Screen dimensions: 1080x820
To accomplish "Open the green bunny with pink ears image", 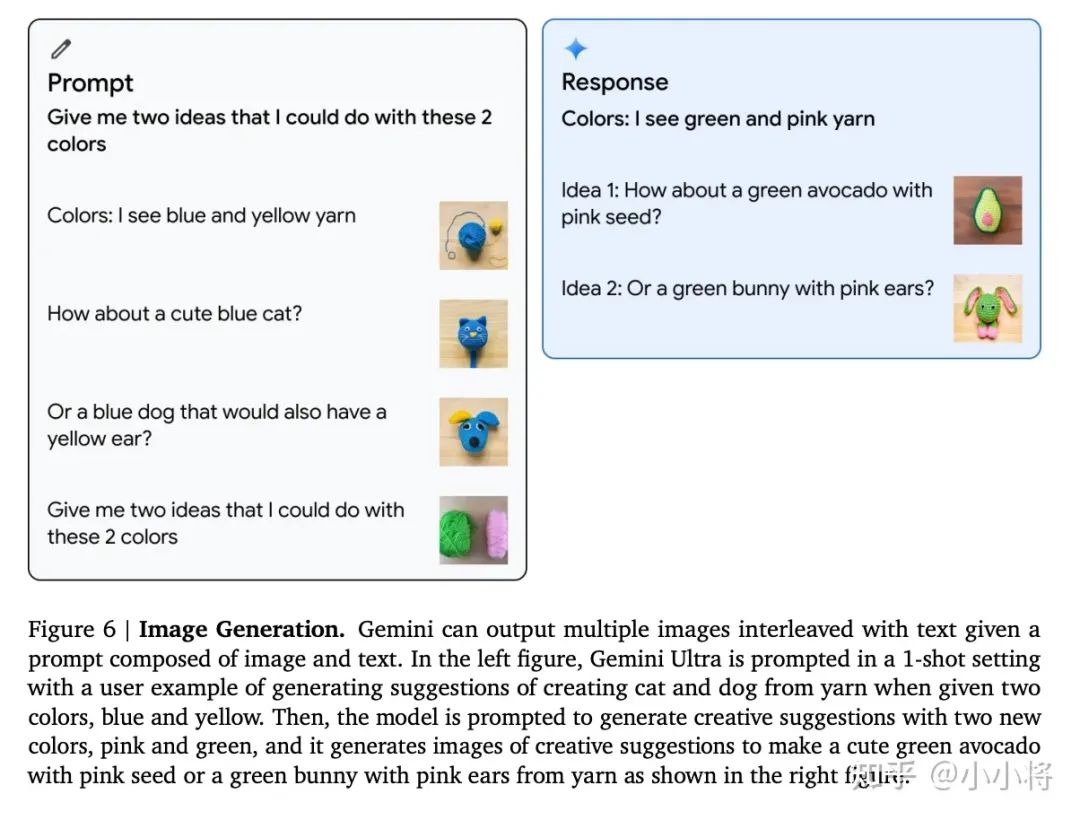I will 987,308.
